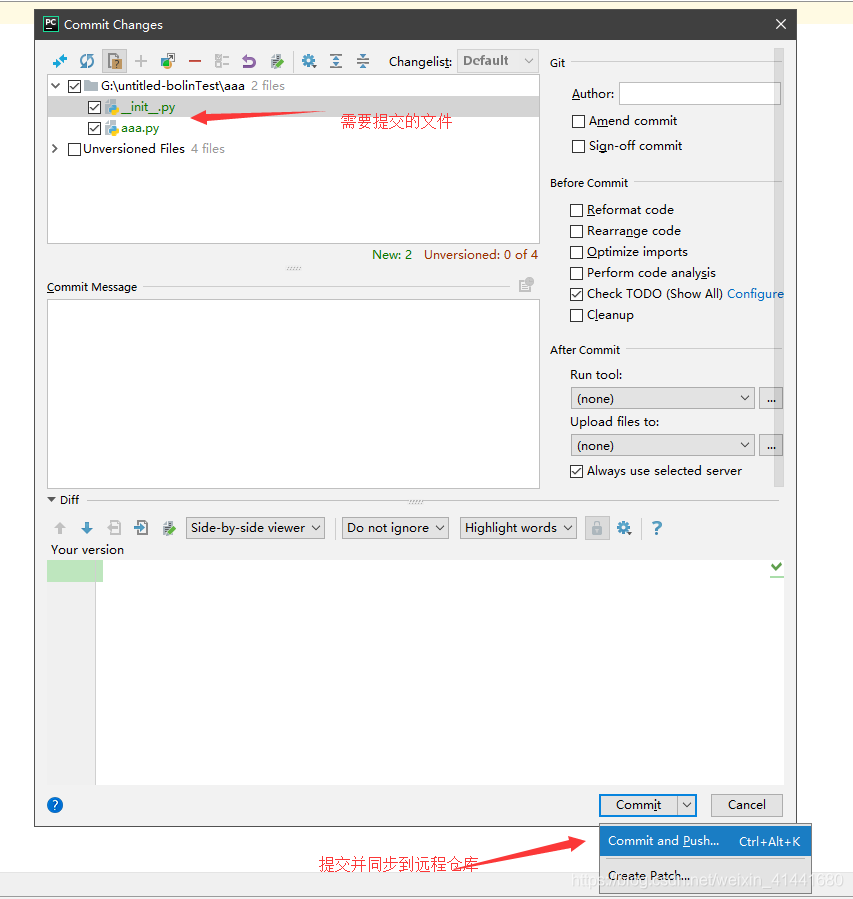Click the Diff help question mark icon
This screenshot has height=899, width=853.
point(657,528)
